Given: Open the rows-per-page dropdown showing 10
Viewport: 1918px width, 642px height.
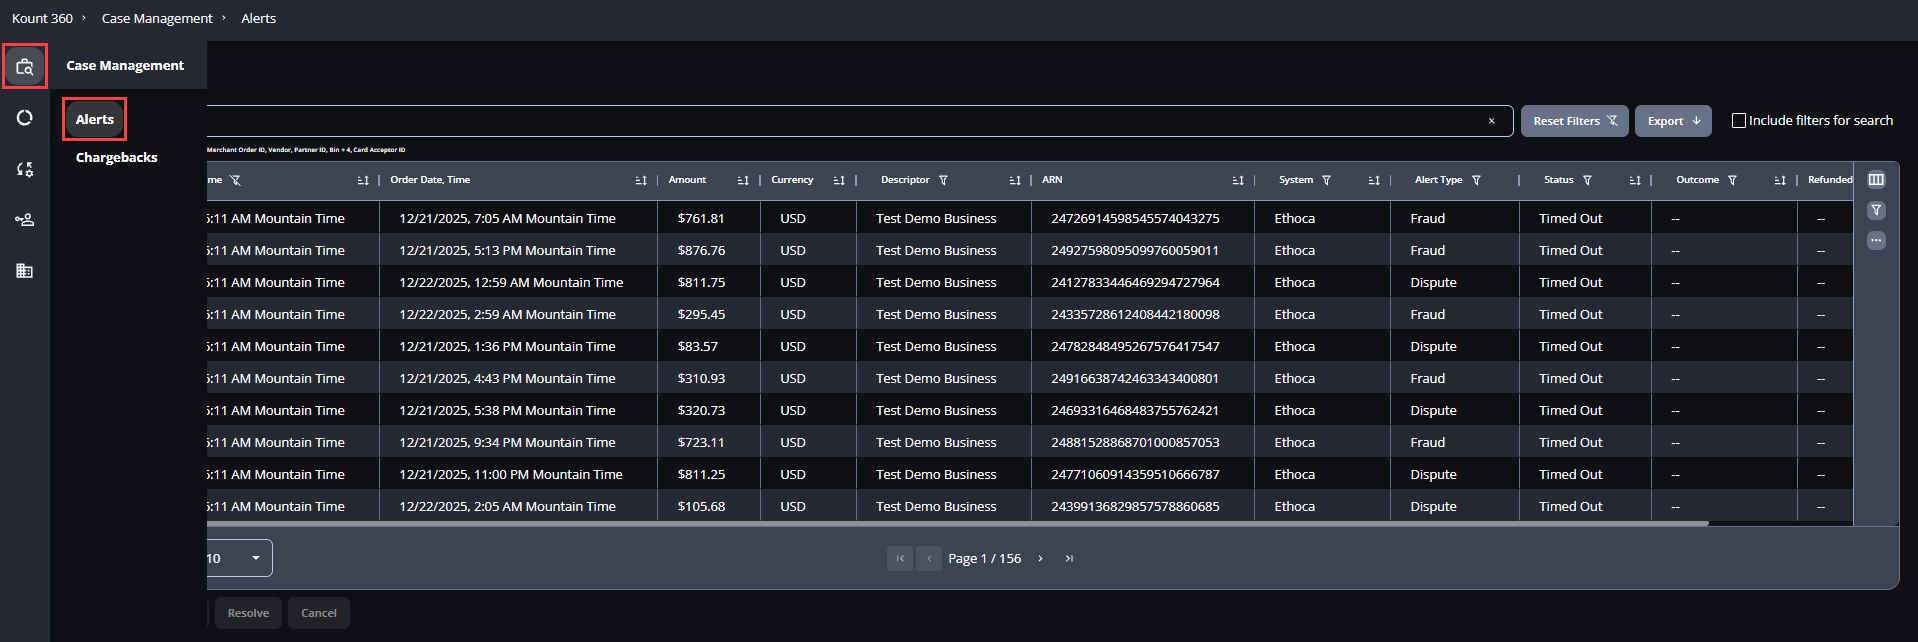Looking at the screenshot, I should coord(239,558).
